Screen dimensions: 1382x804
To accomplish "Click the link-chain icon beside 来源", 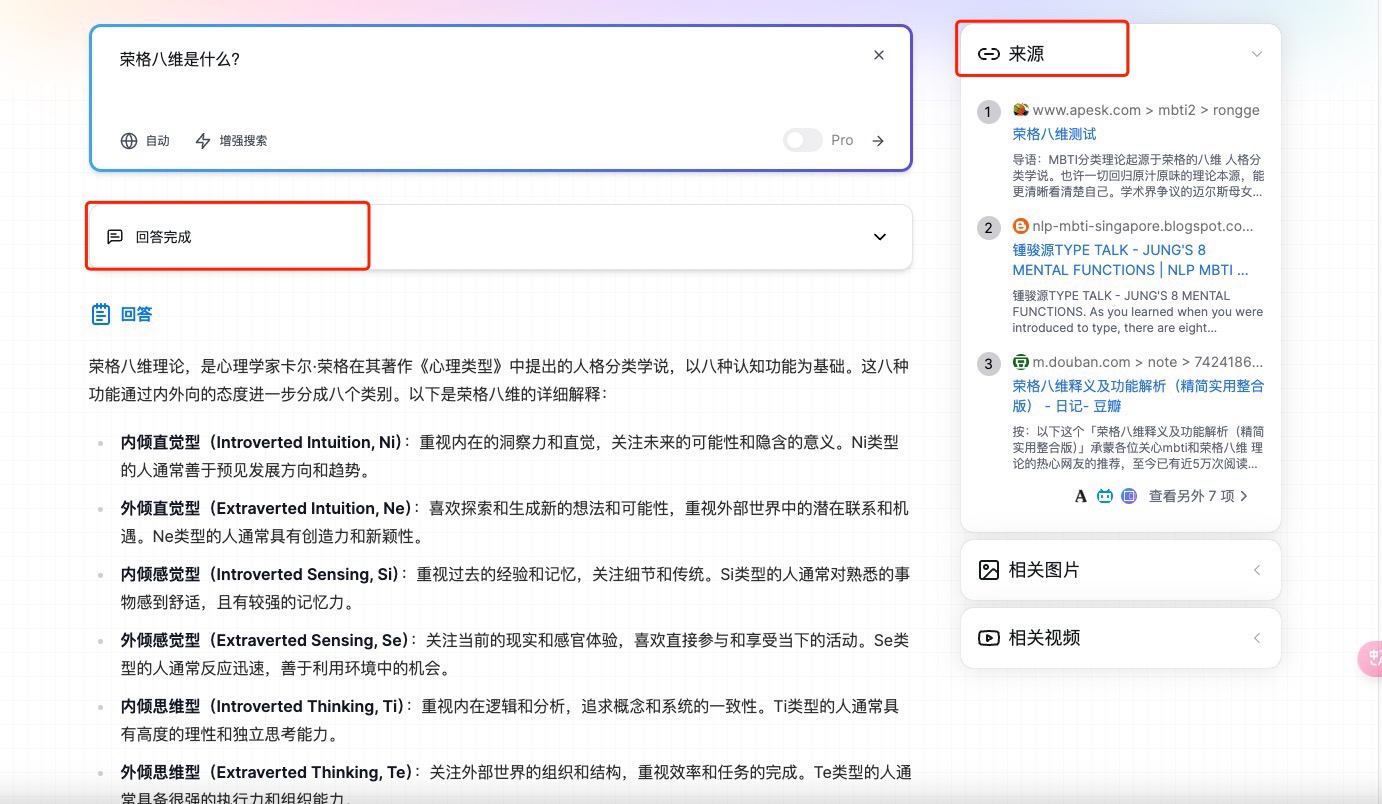I will [989, 54].
